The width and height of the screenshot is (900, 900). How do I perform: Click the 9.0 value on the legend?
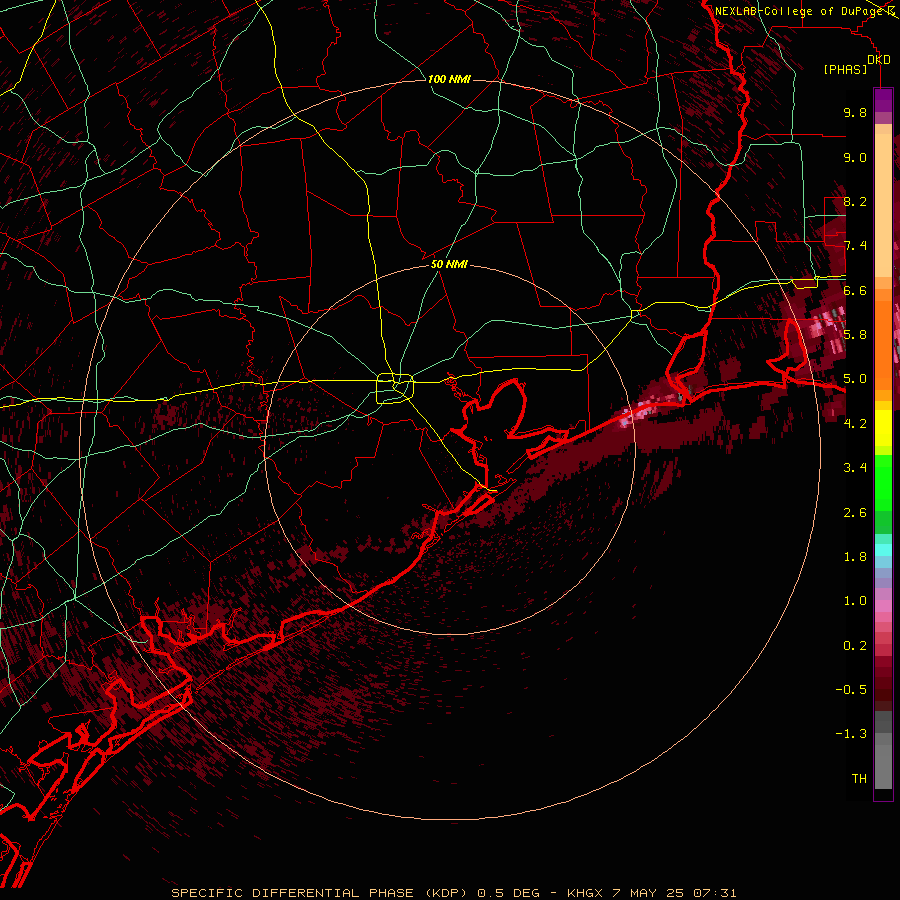(855, 157)
